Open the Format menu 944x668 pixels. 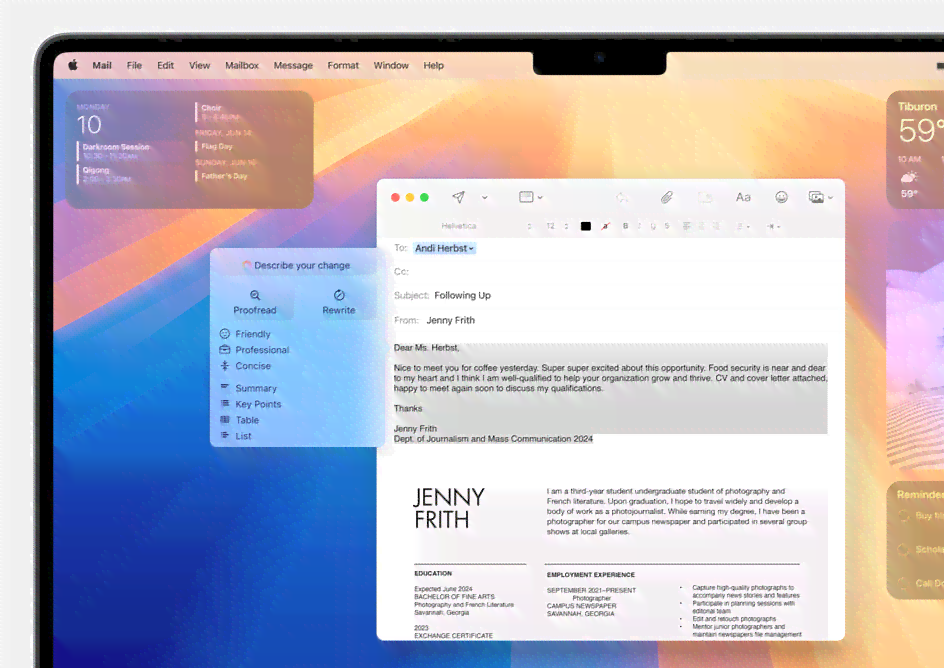pos(343,65)
